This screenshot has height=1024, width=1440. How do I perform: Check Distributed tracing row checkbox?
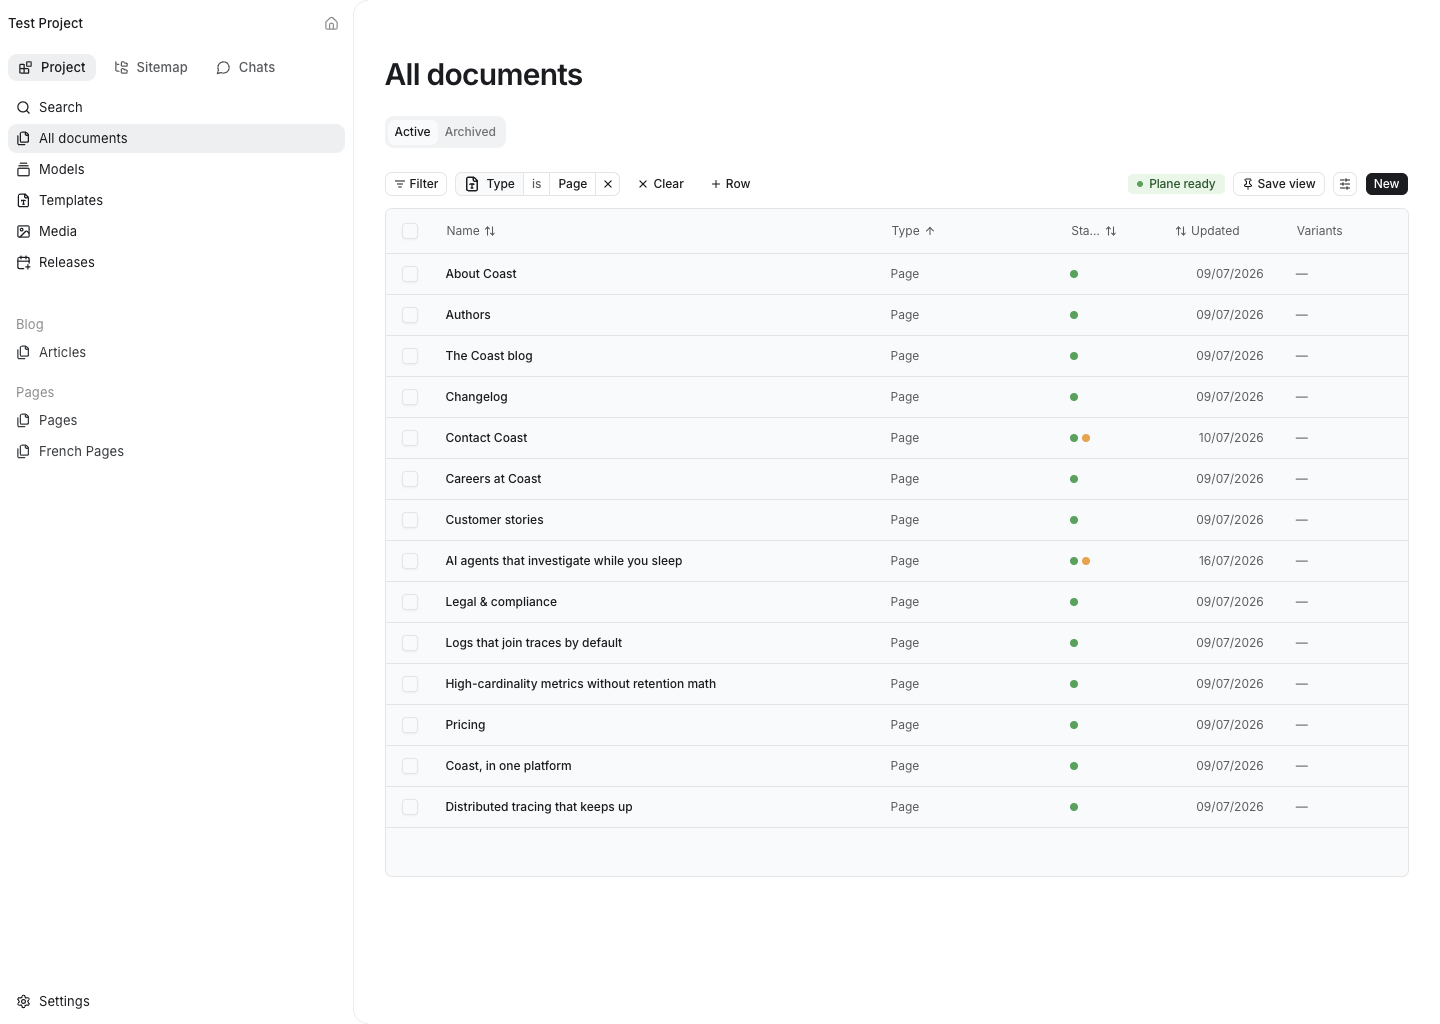point(410,807)
